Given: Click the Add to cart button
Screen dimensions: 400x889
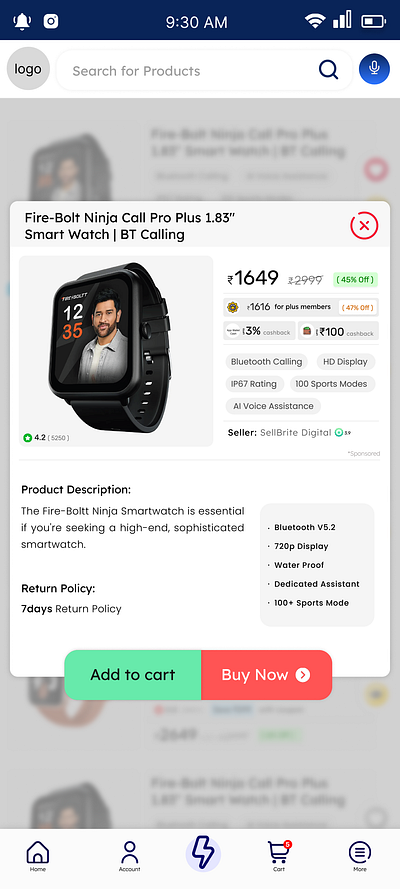Looking at the screenshot, I should 133,675.
